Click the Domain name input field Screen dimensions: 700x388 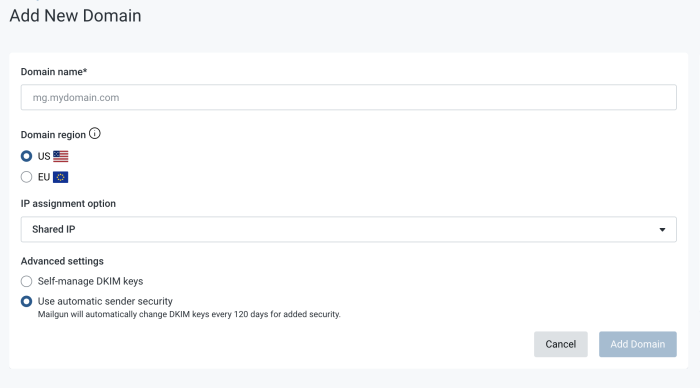coord(348,97)
